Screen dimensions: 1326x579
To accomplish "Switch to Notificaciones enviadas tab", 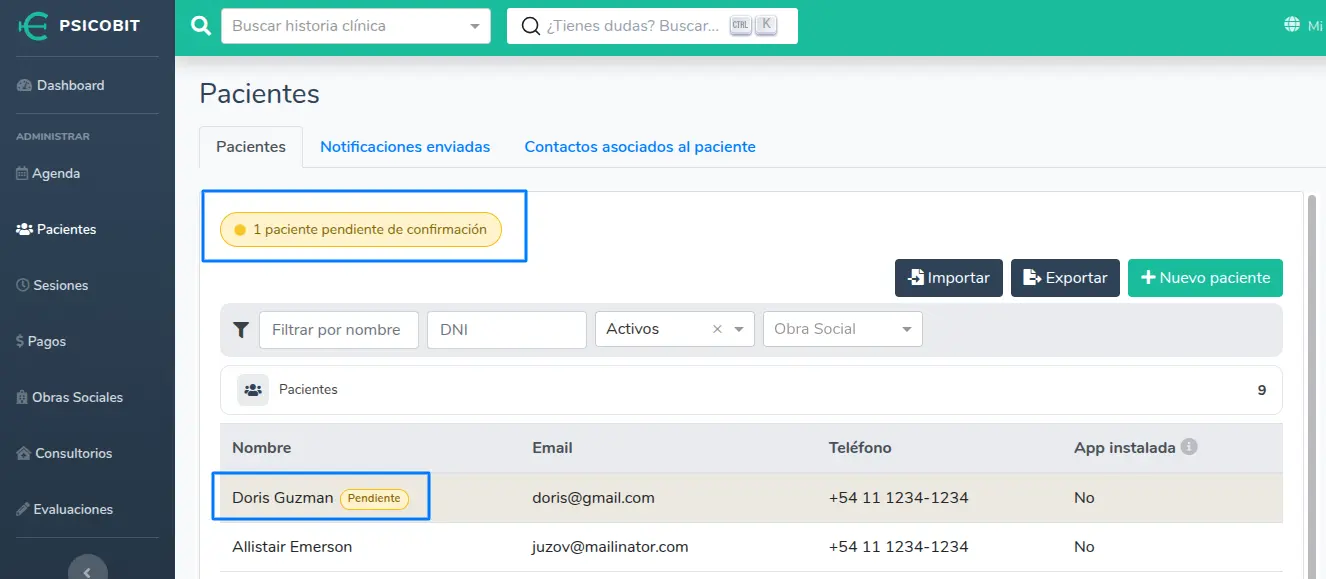I will coord(405,147).
